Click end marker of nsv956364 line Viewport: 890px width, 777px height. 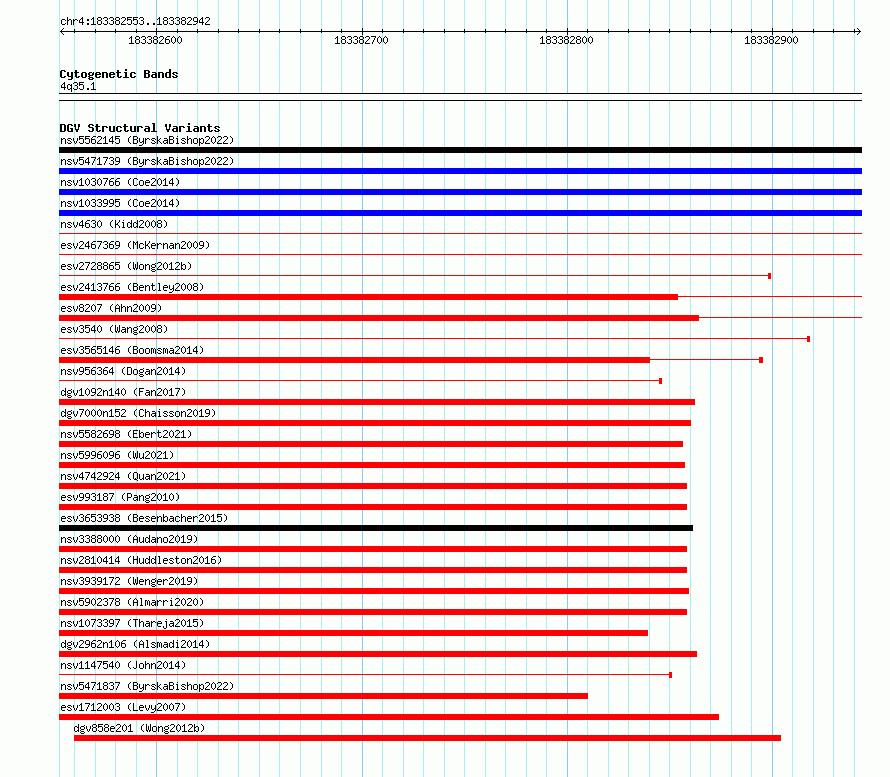point(660,381)
